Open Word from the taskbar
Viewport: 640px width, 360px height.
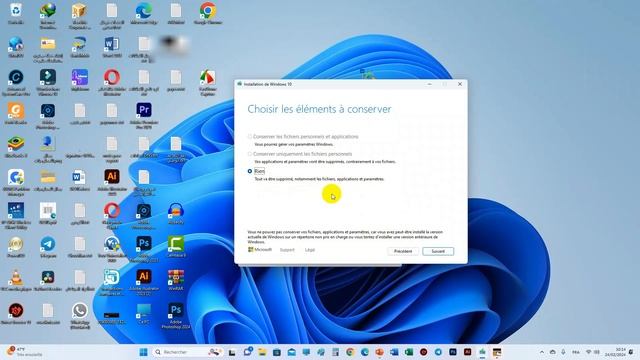click(394, 352)
